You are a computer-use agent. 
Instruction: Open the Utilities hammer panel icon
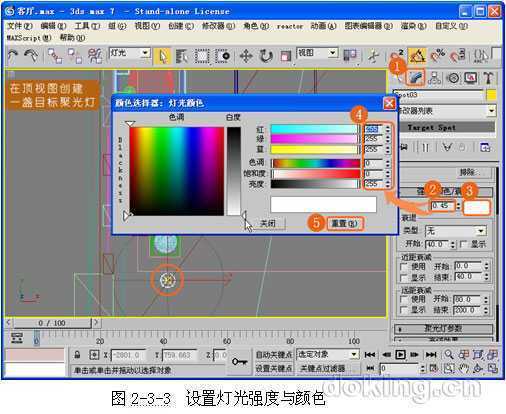(x=488, y=78)
